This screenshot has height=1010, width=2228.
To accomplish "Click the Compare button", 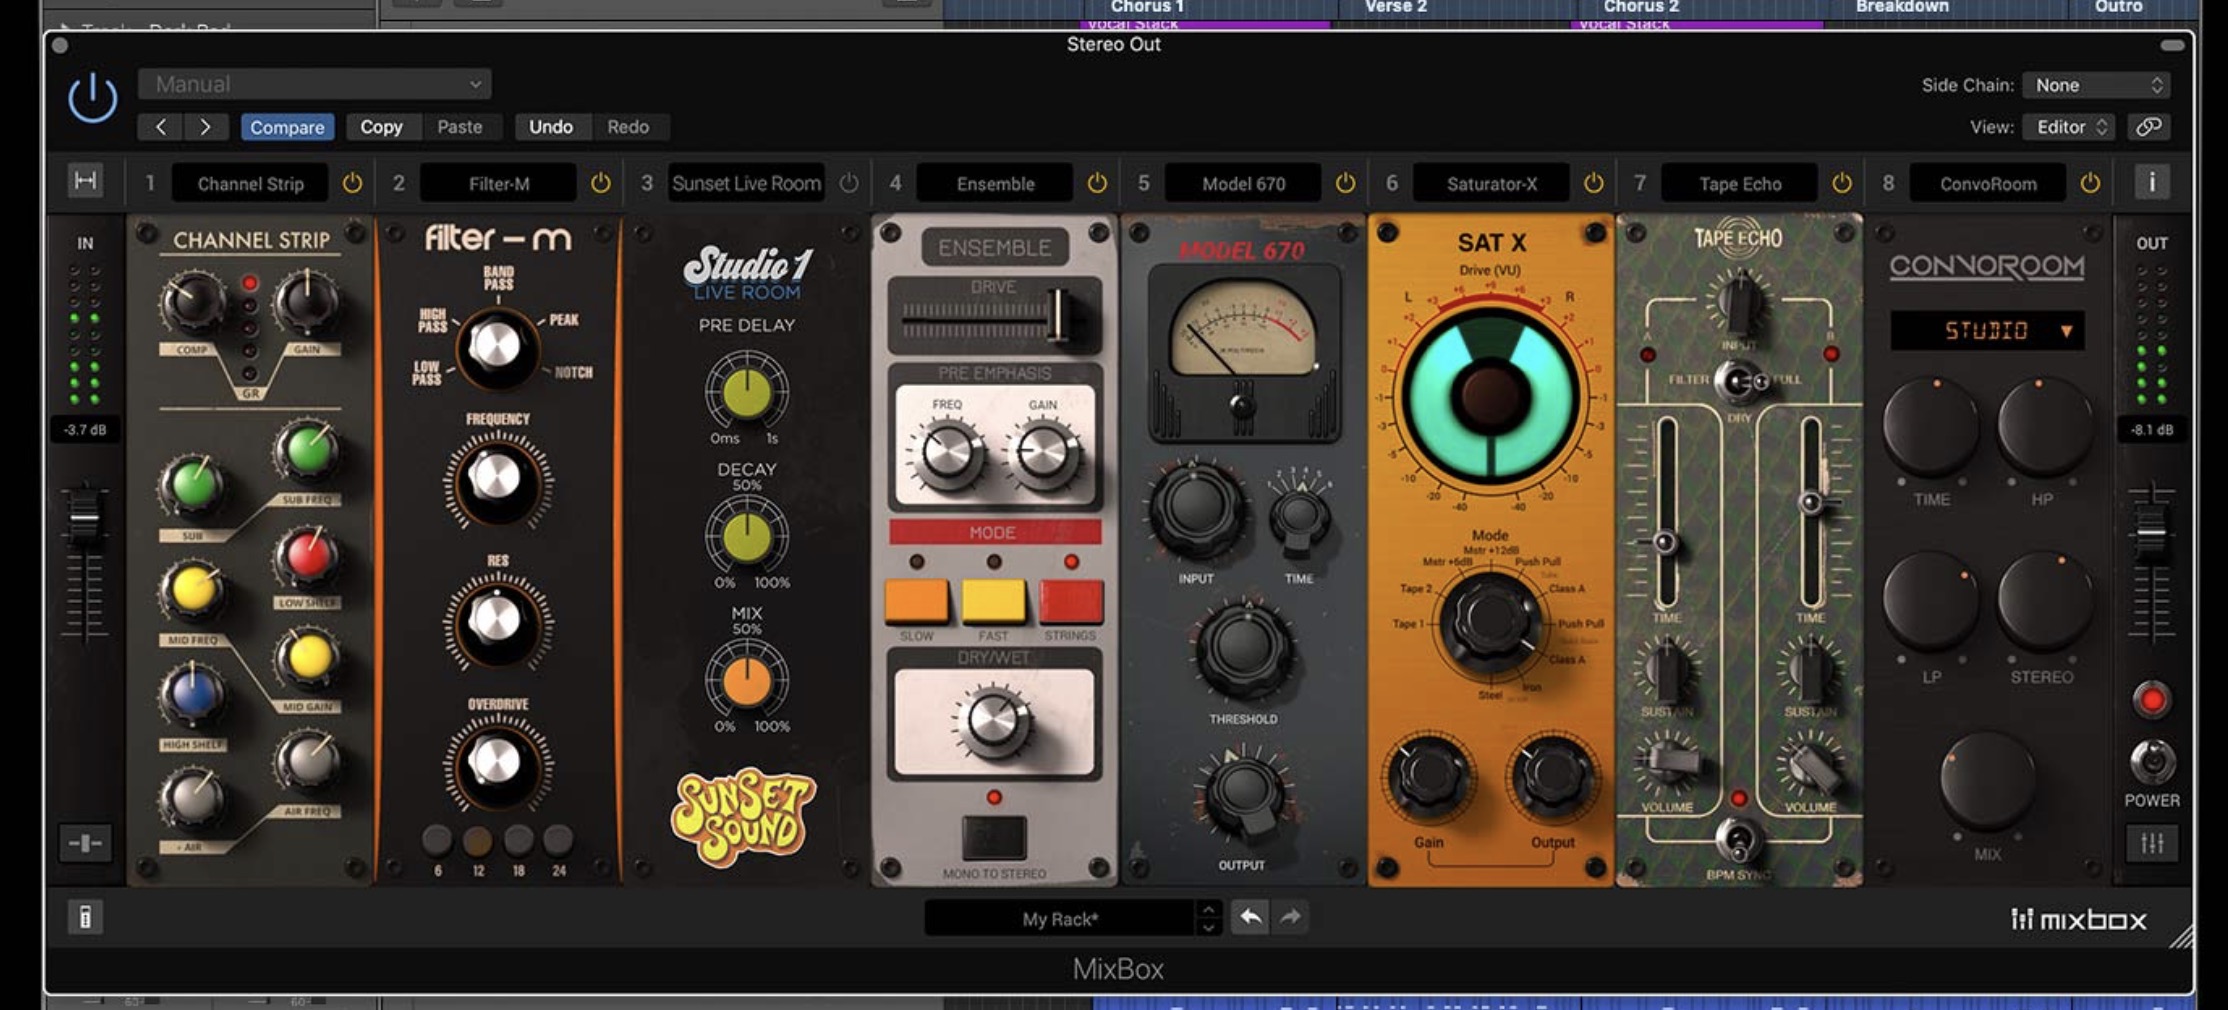I will tap(287, 127).
